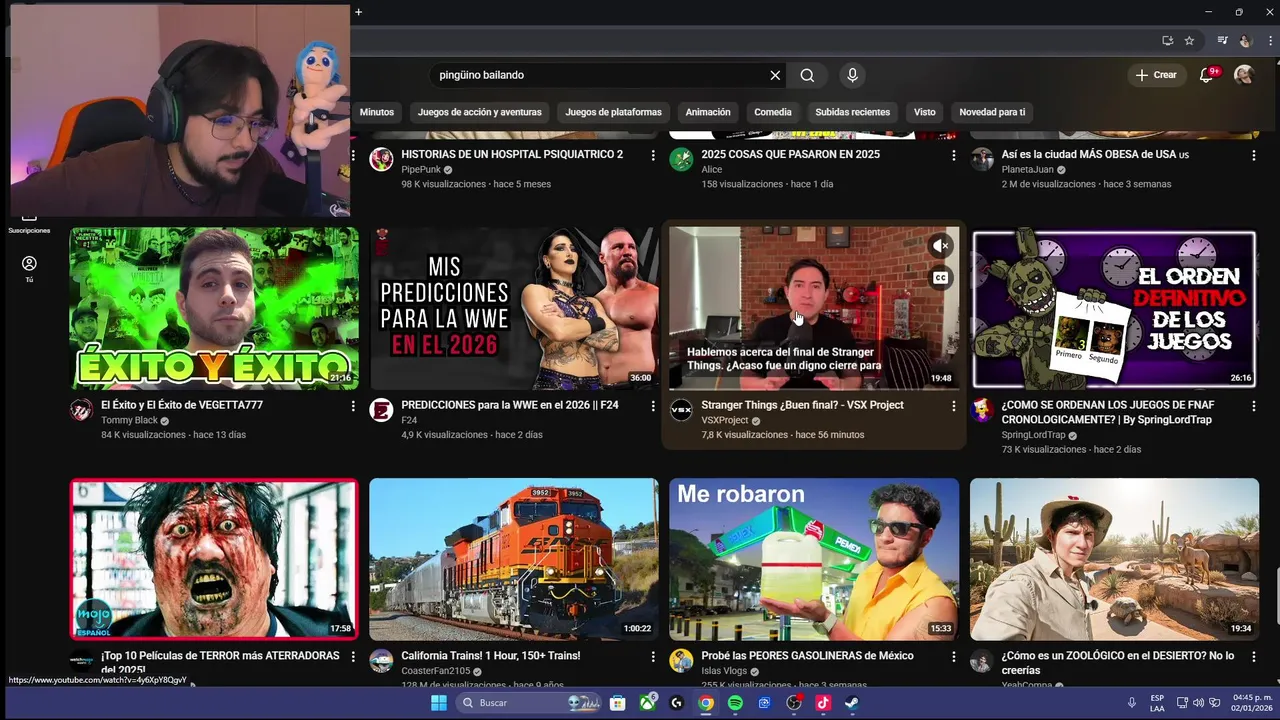1280x720 pixels.
Task: Open the notifications bell
Action: pyautogui.click(x=1206, y=75)
